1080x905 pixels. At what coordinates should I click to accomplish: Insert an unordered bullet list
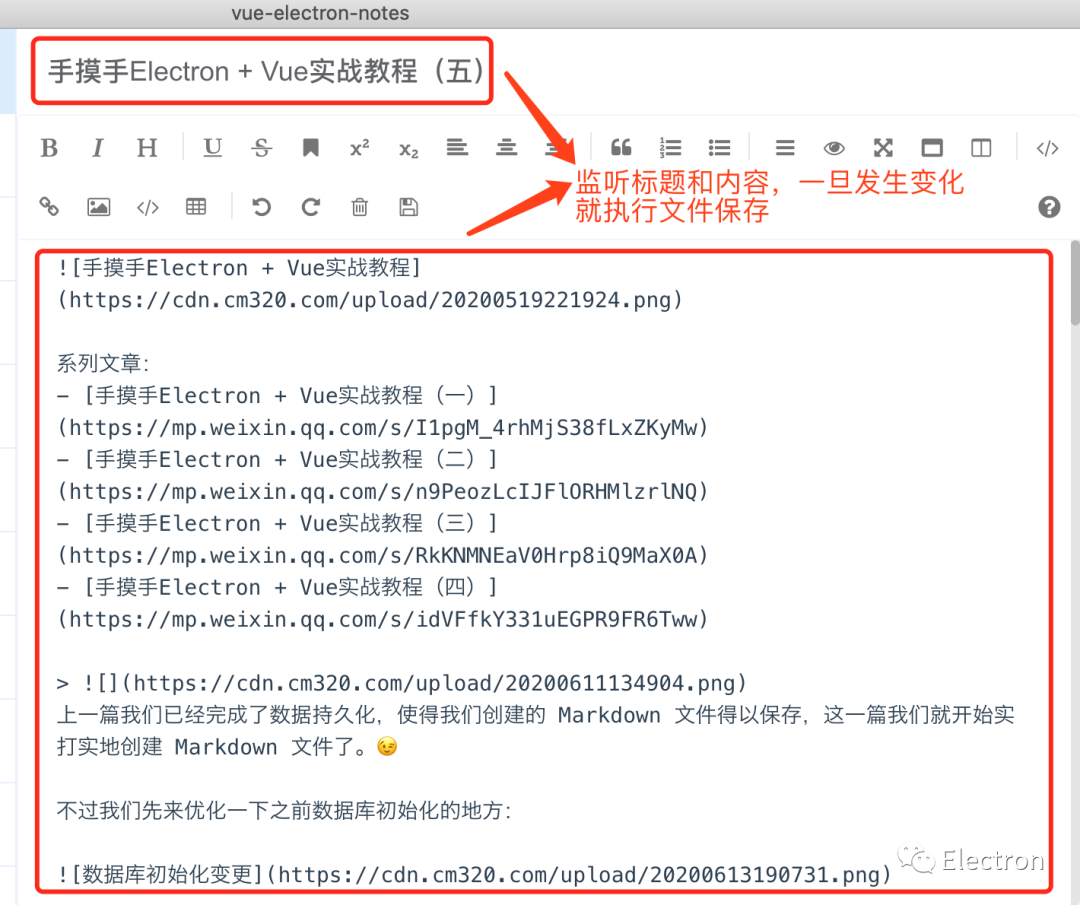pyautogui.click(x=719, y=147)
